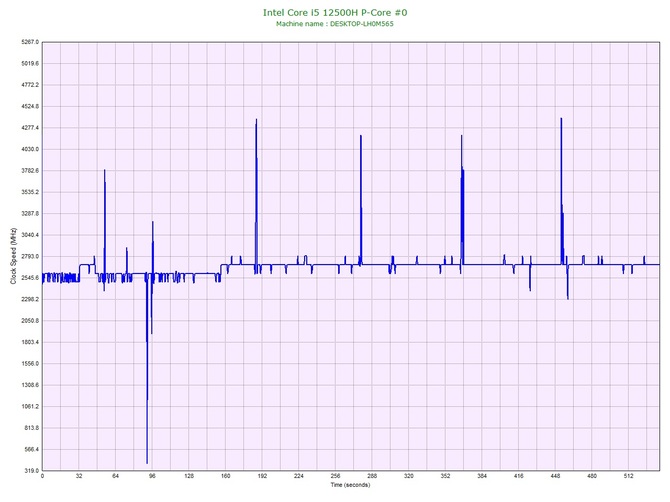Click the 3535.2 y-axis value
The height and width of the screenshot is (502, 670).
pyautogui.click(x=30, y=192)
